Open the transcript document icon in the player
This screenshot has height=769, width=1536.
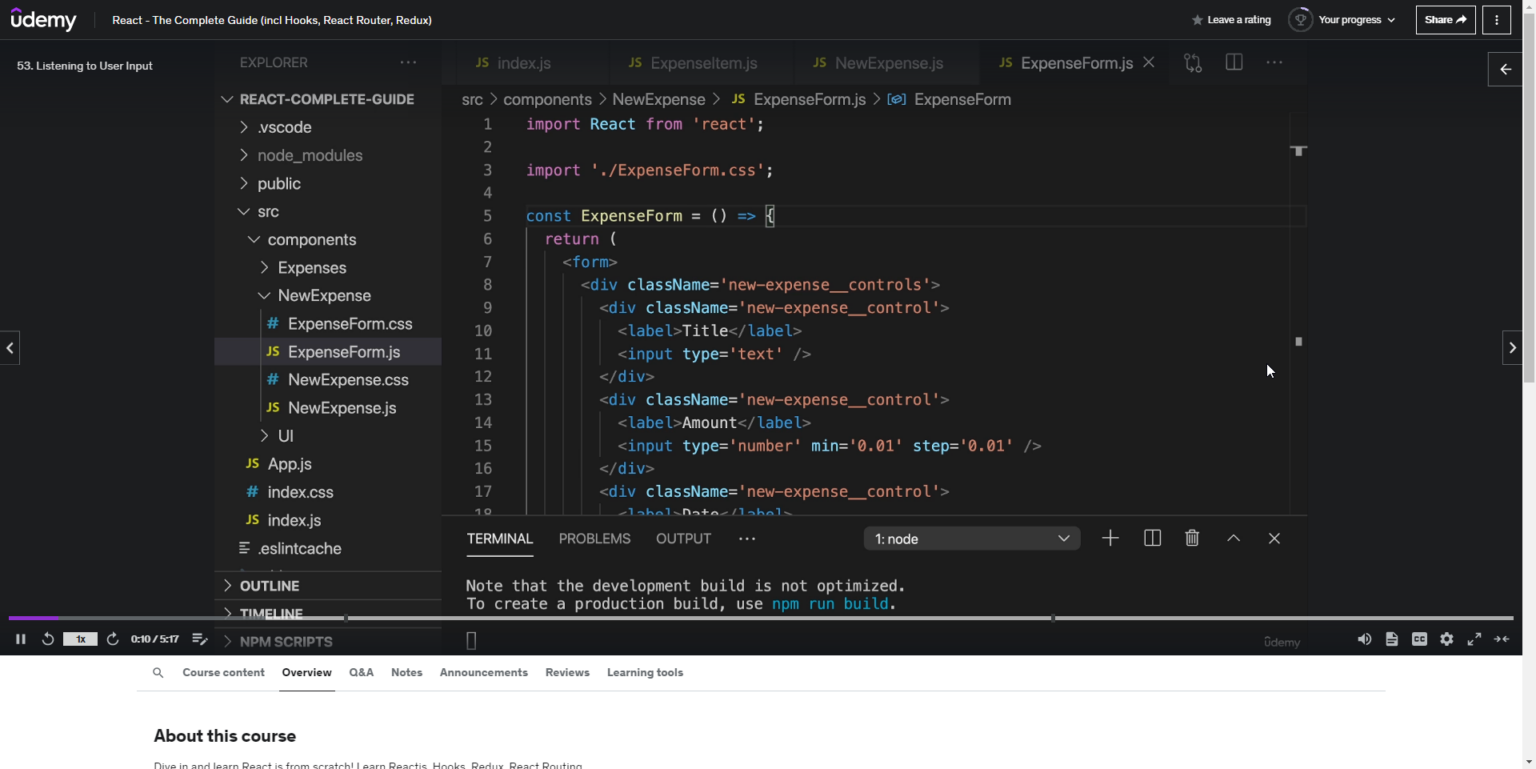1391,641
